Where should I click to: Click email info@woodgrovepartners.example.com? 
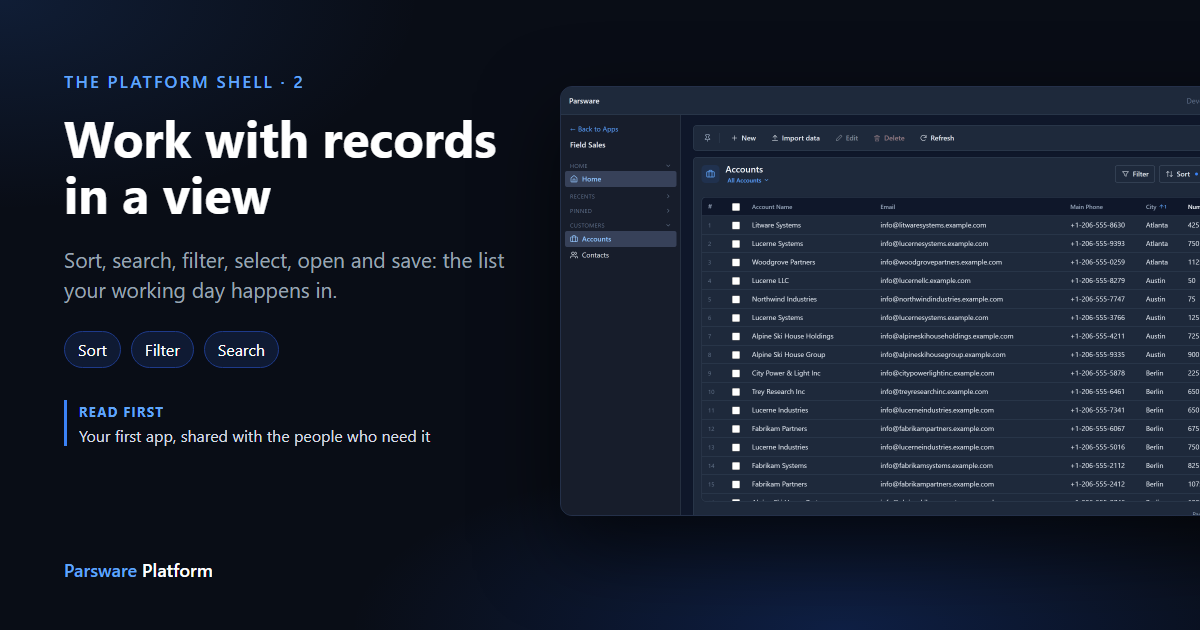pos(941,262)
